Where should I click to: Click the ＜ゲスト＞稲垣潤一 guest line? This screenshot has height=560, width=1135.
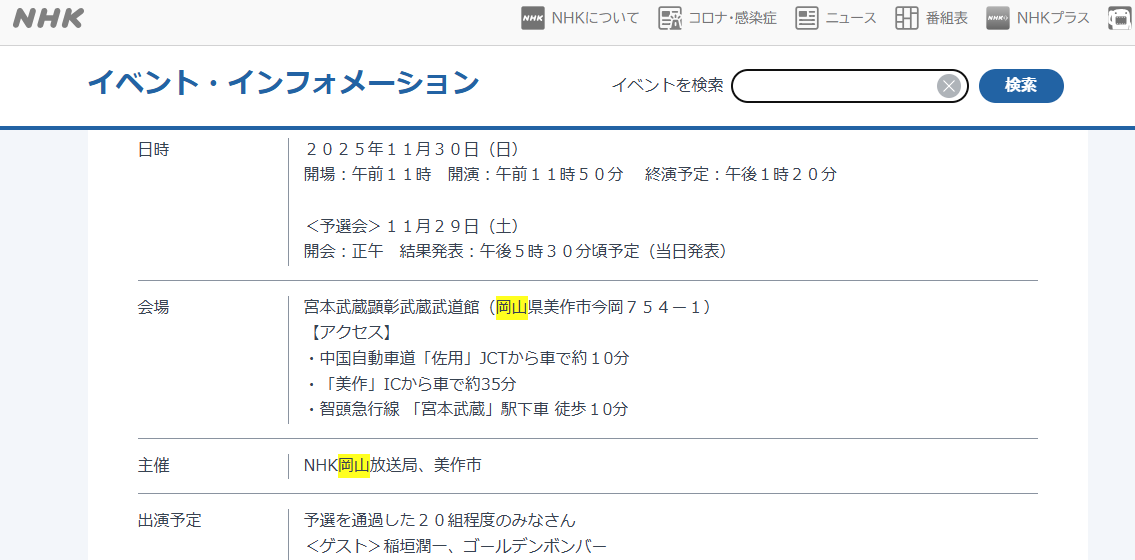(455, 545)
